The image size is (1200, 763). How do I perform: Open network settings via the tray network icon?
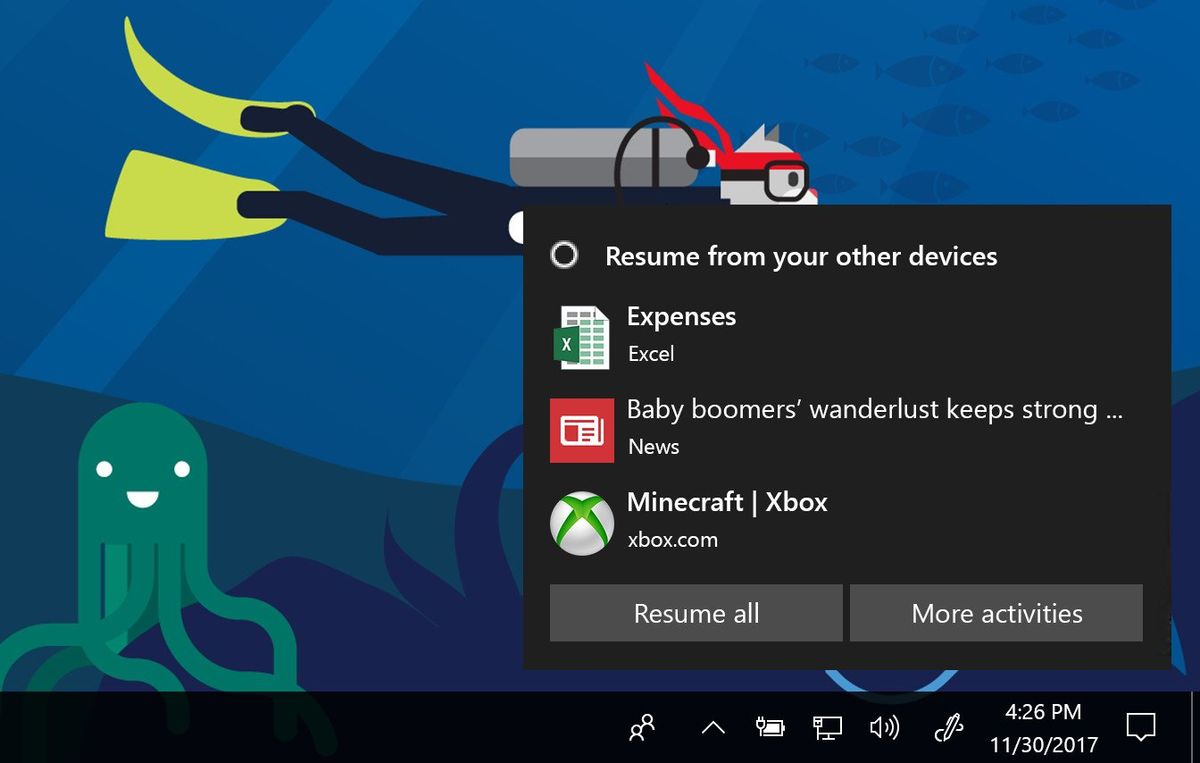click(x=828, y=729)
